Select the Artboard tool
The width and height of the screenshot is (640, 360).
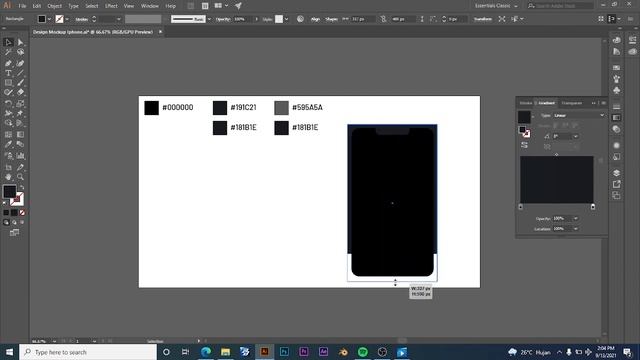click(8, 167)
